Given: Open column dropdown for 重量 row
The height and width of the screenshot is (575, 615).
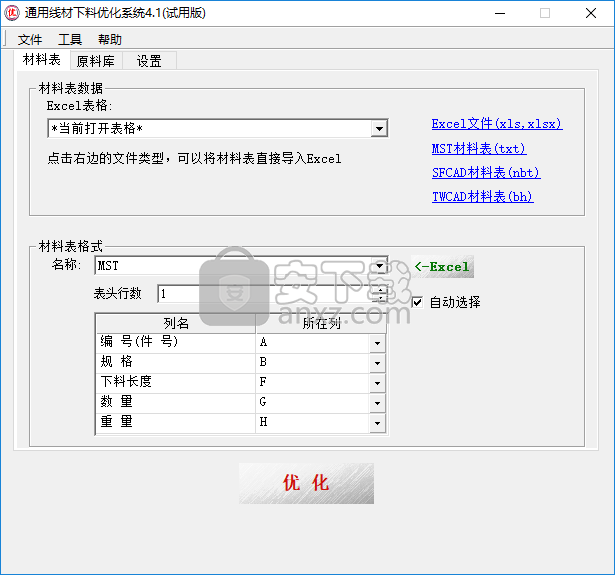Looking at the screenshot, I should coord(377,423).
